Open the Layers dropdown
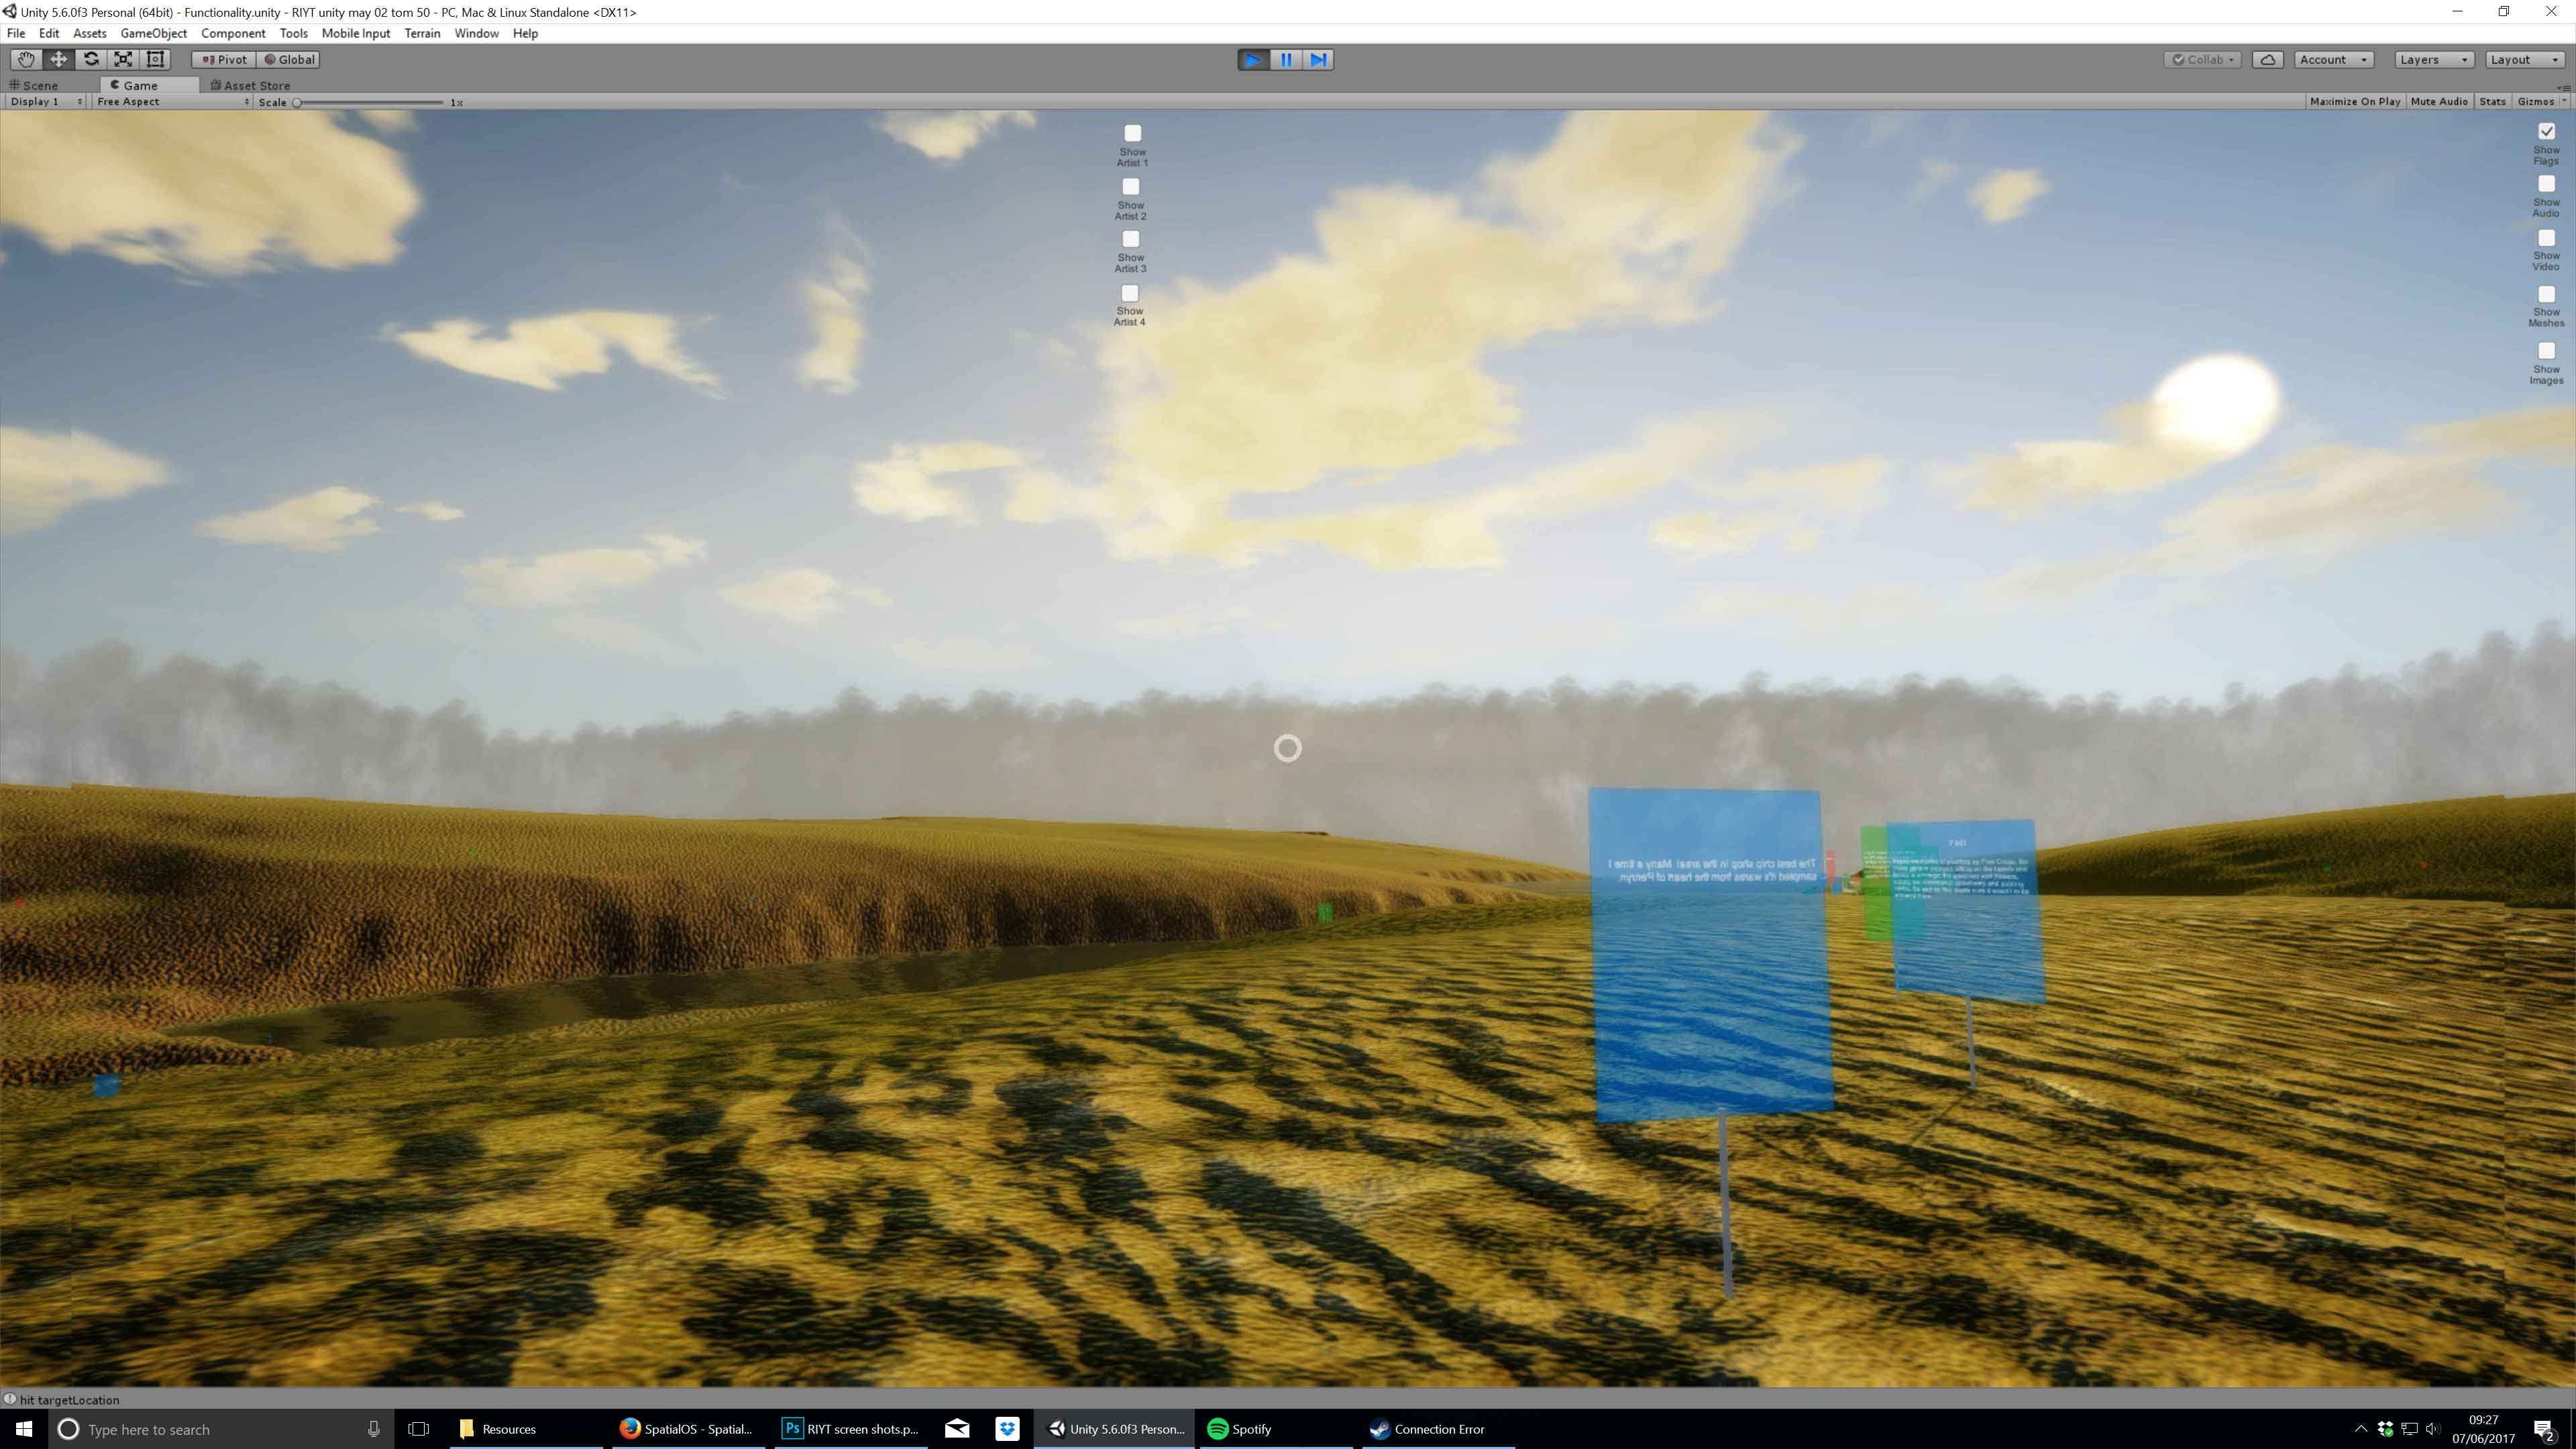The image size is (2576, 1449). click(2433, 60)
